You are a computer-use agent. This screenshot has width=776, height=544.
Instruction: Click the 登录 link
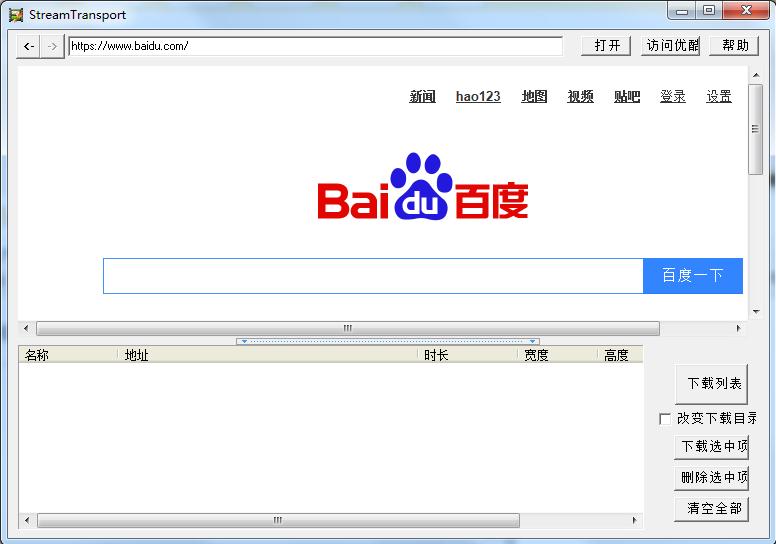(x=673, y=96)
